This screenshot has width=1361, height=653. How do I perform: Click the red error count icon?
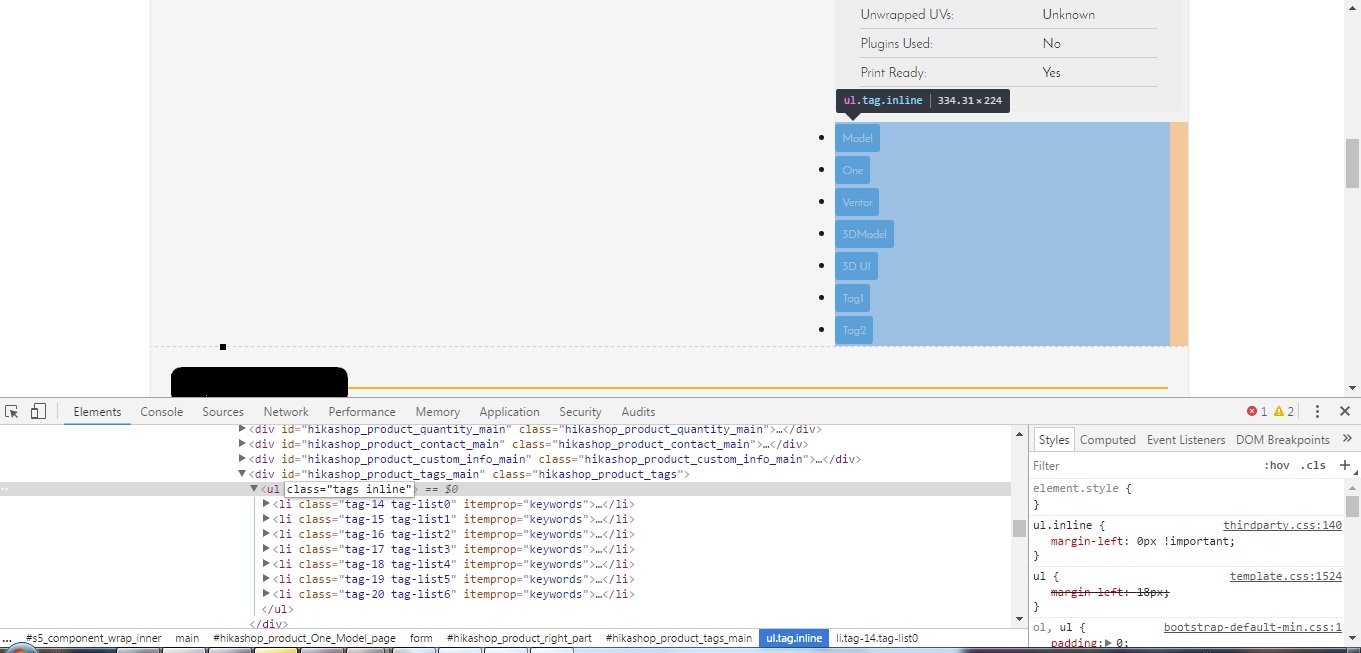point(1252,412)
